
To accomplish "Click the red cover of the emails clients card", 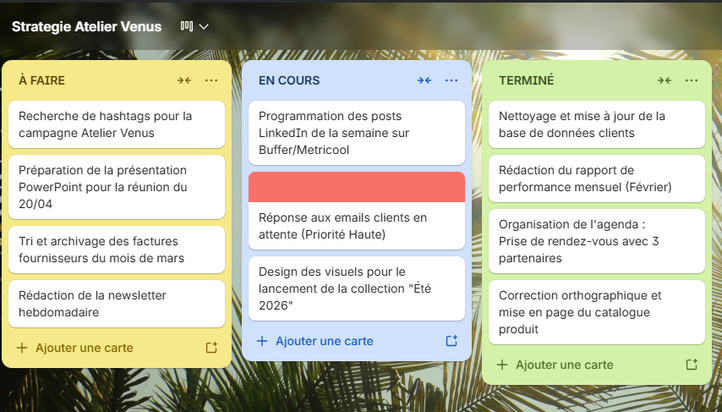I will point(356,187).
